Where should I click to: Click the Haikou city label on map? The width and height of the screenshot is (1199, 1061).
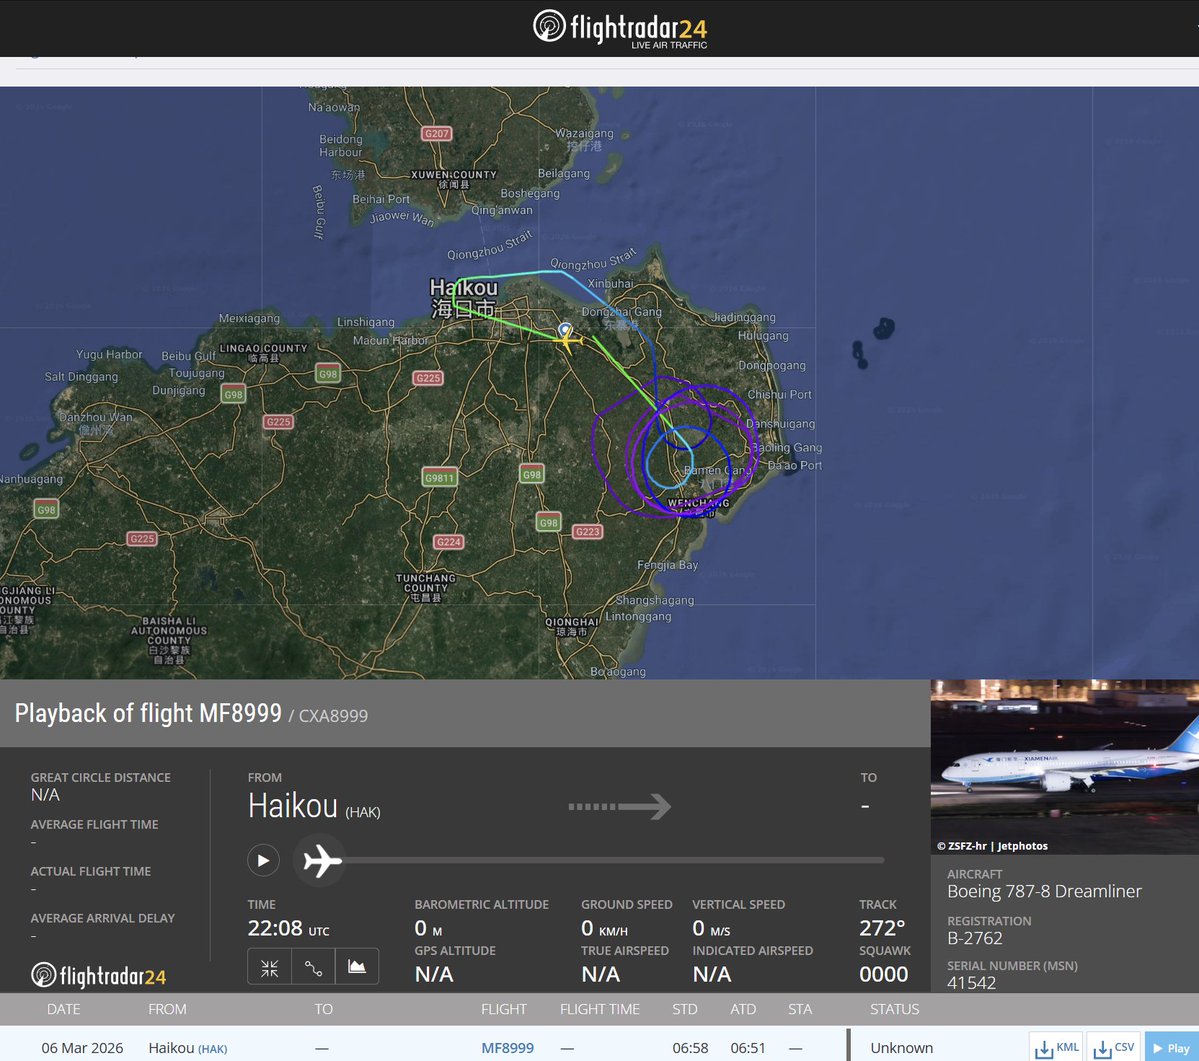tap(463, 297)
